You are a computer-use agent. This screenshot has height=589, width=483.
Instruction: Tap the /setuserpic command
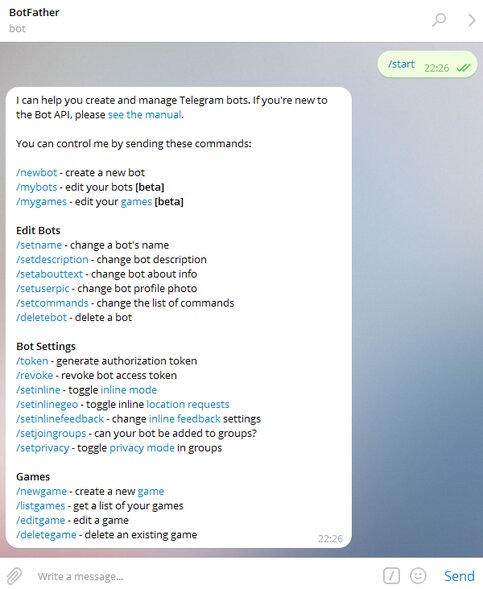(x=42, y=288)
